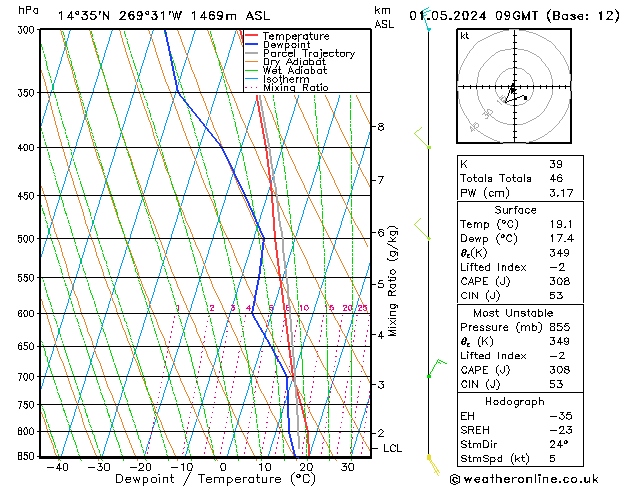Viewport: 629px width, 486px height.
Task: Click the StmDir value 24°
Action: [x=559, y=444]
